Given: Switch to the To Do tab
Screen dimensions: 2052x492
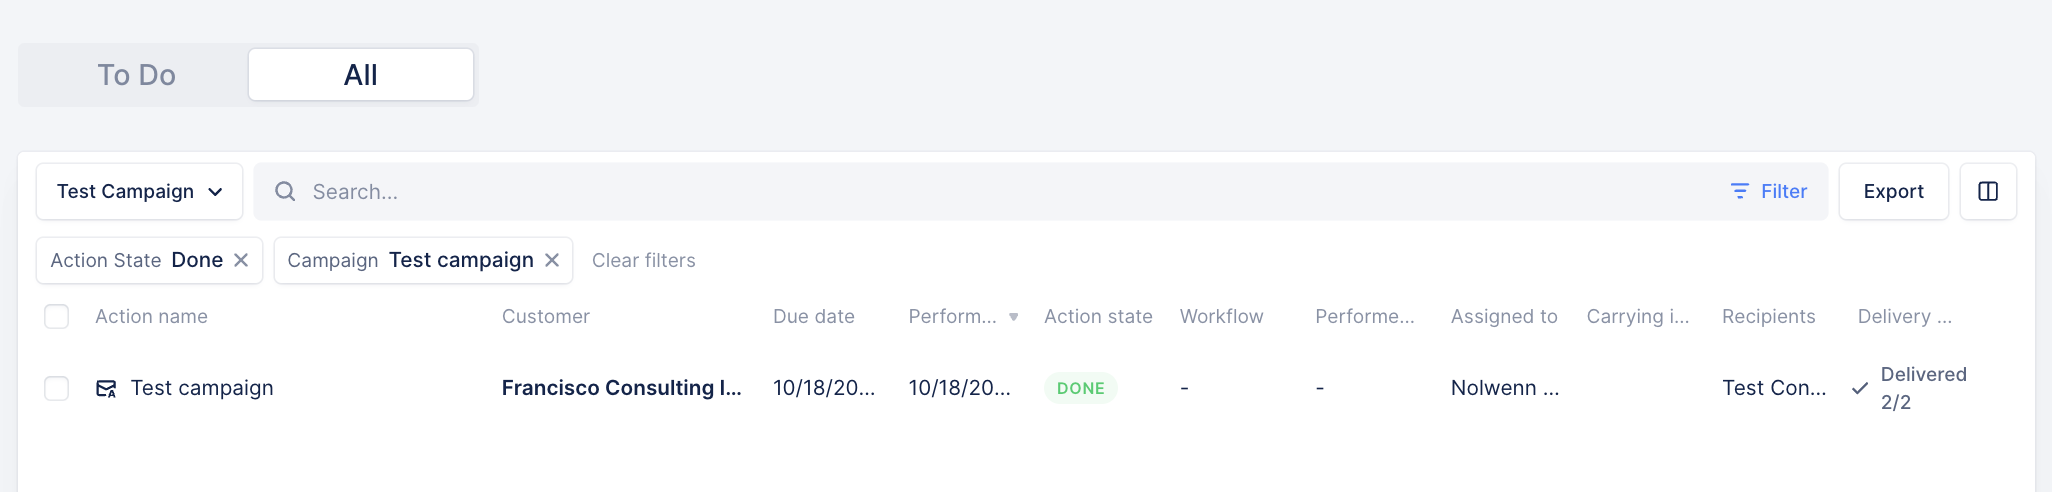Looking at the screenshot, I should [136, 75].
